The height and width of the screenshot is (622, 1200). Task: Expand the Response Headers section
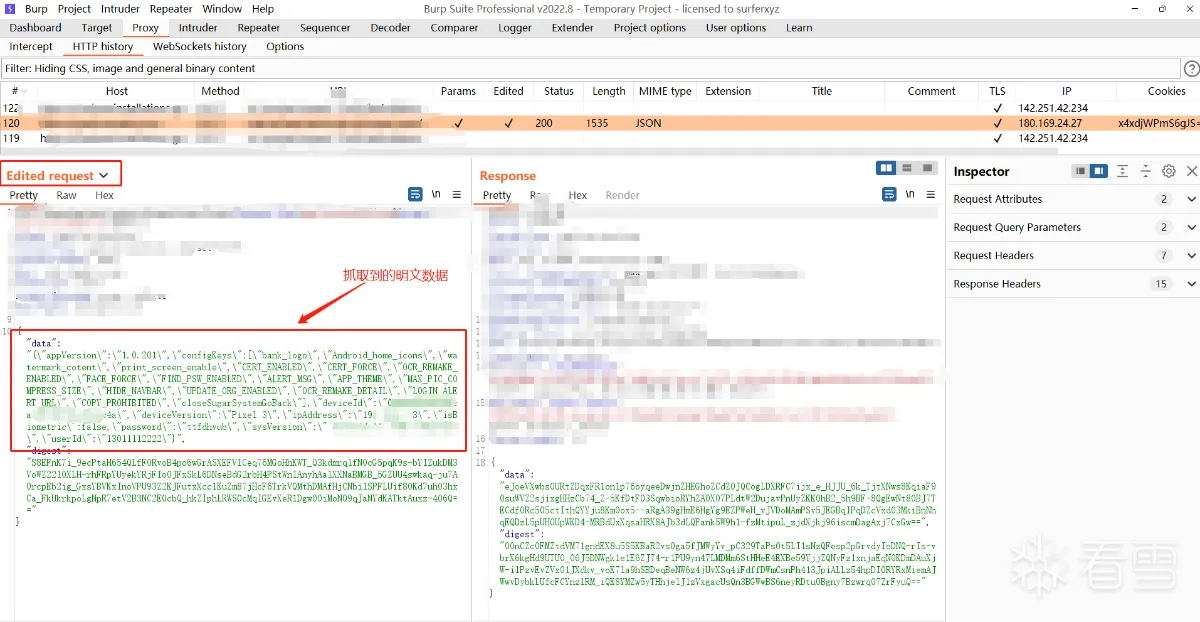click(1191, 283)
